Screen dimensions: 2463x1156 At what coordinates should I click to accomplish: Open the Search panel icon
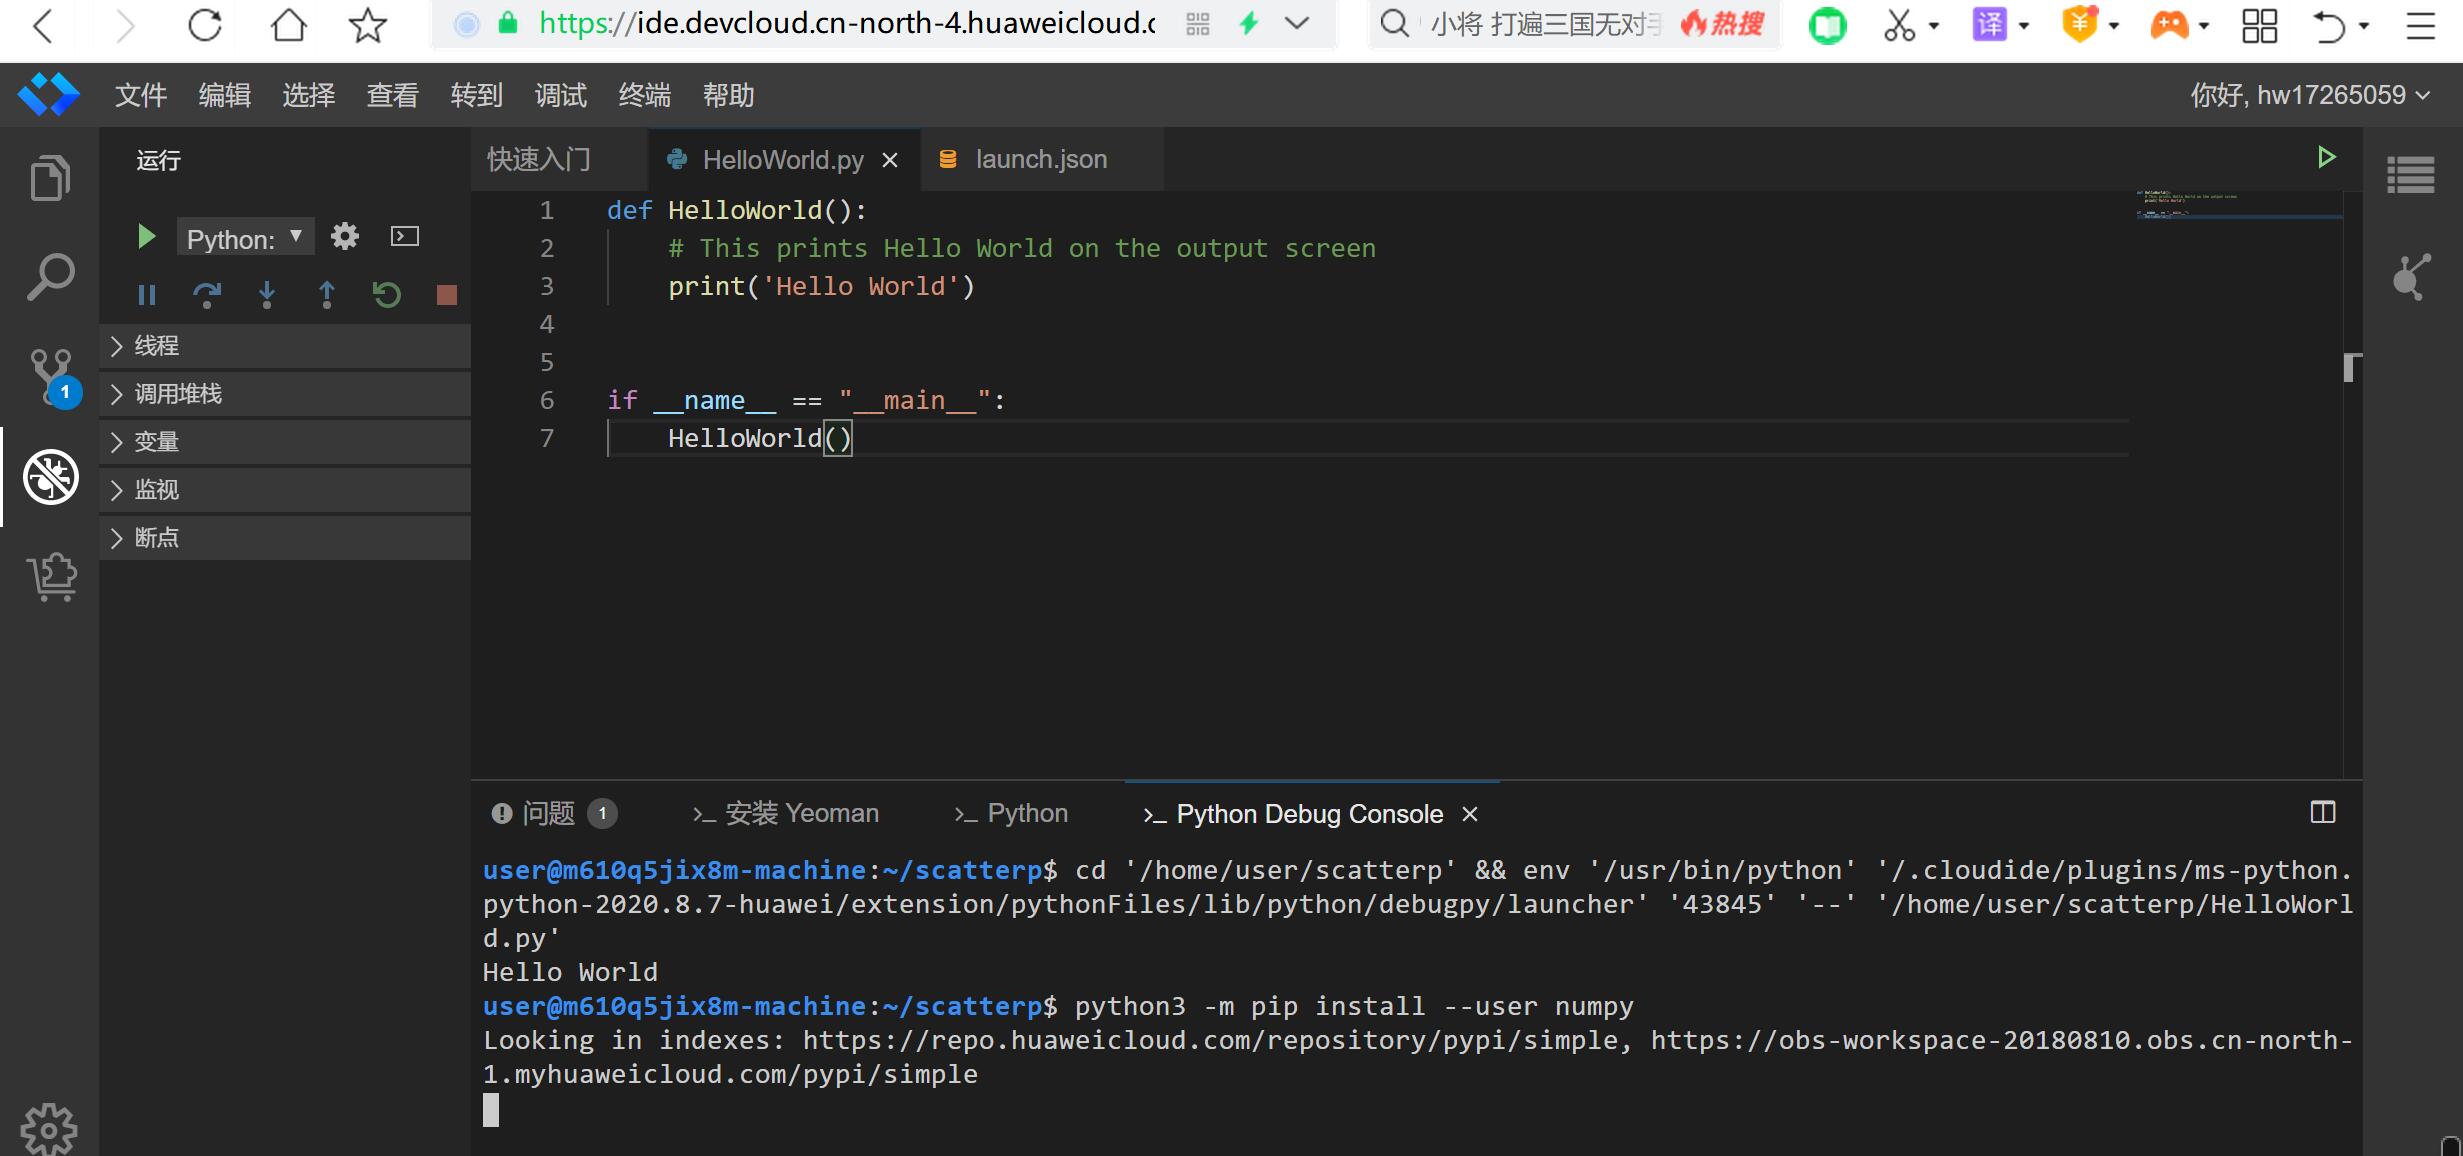click(x=50, y=277)
